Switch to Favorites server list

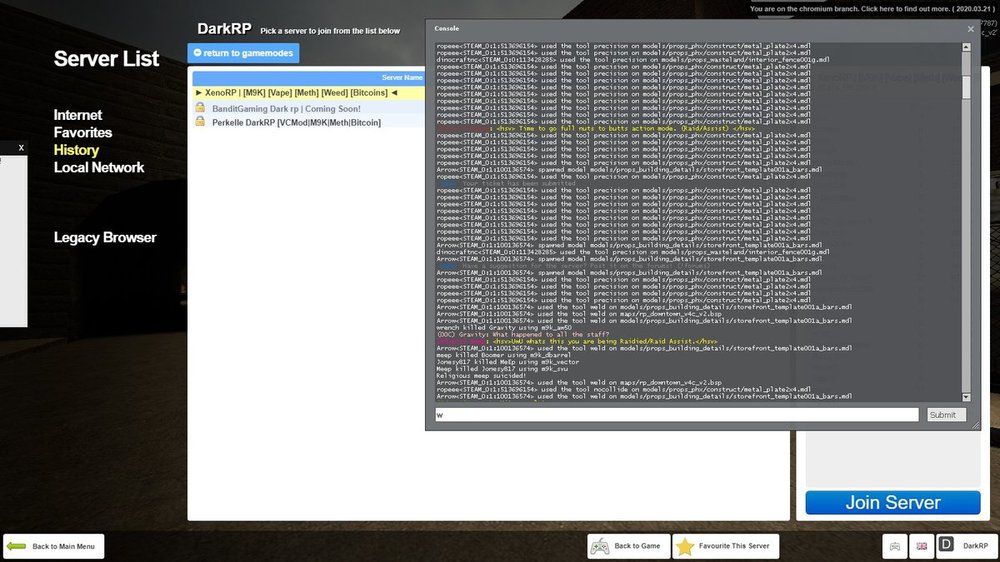[x=83, y=132]
